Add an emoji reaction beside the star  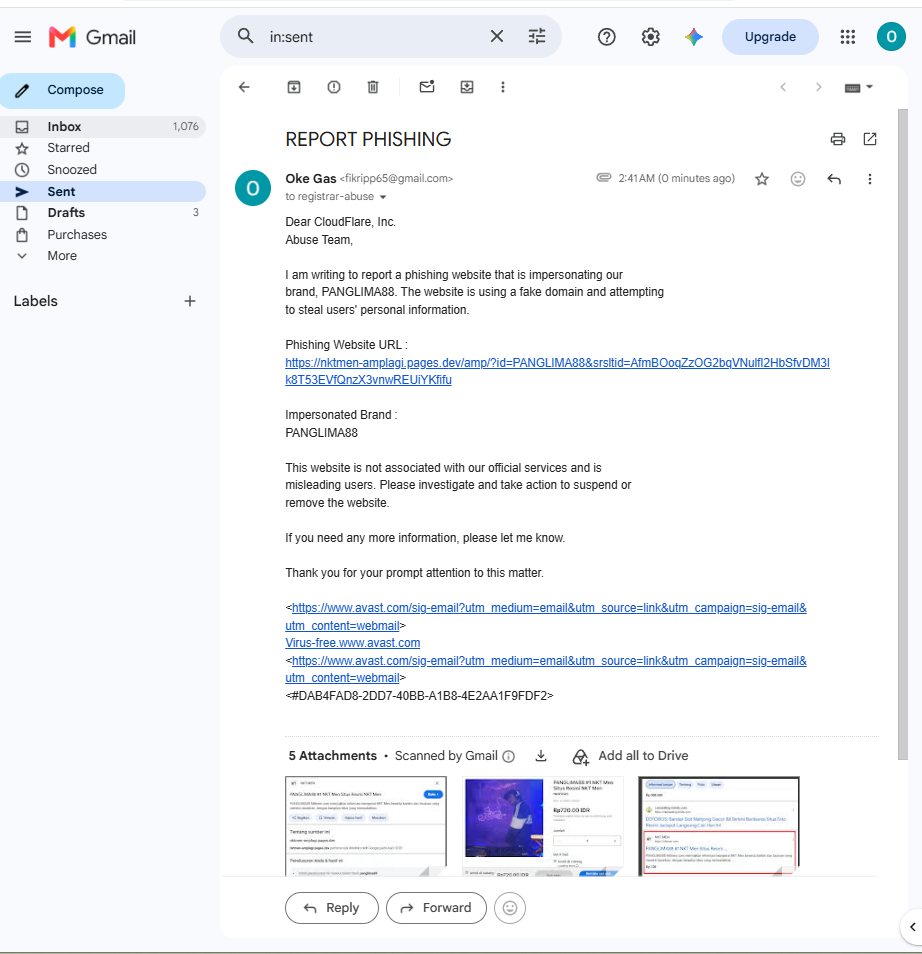(798, 179)
